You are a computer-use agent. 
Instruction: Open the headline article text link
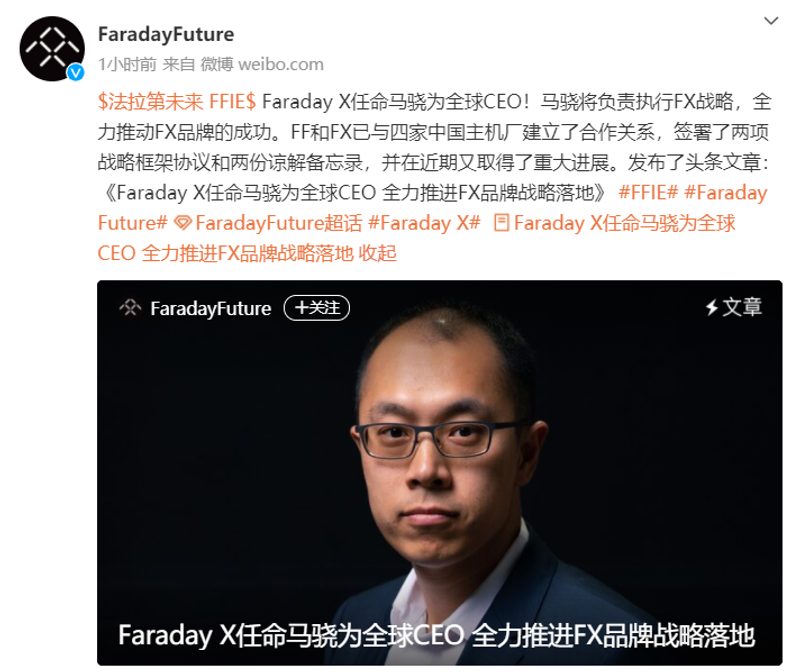click(x=416, y=238)
